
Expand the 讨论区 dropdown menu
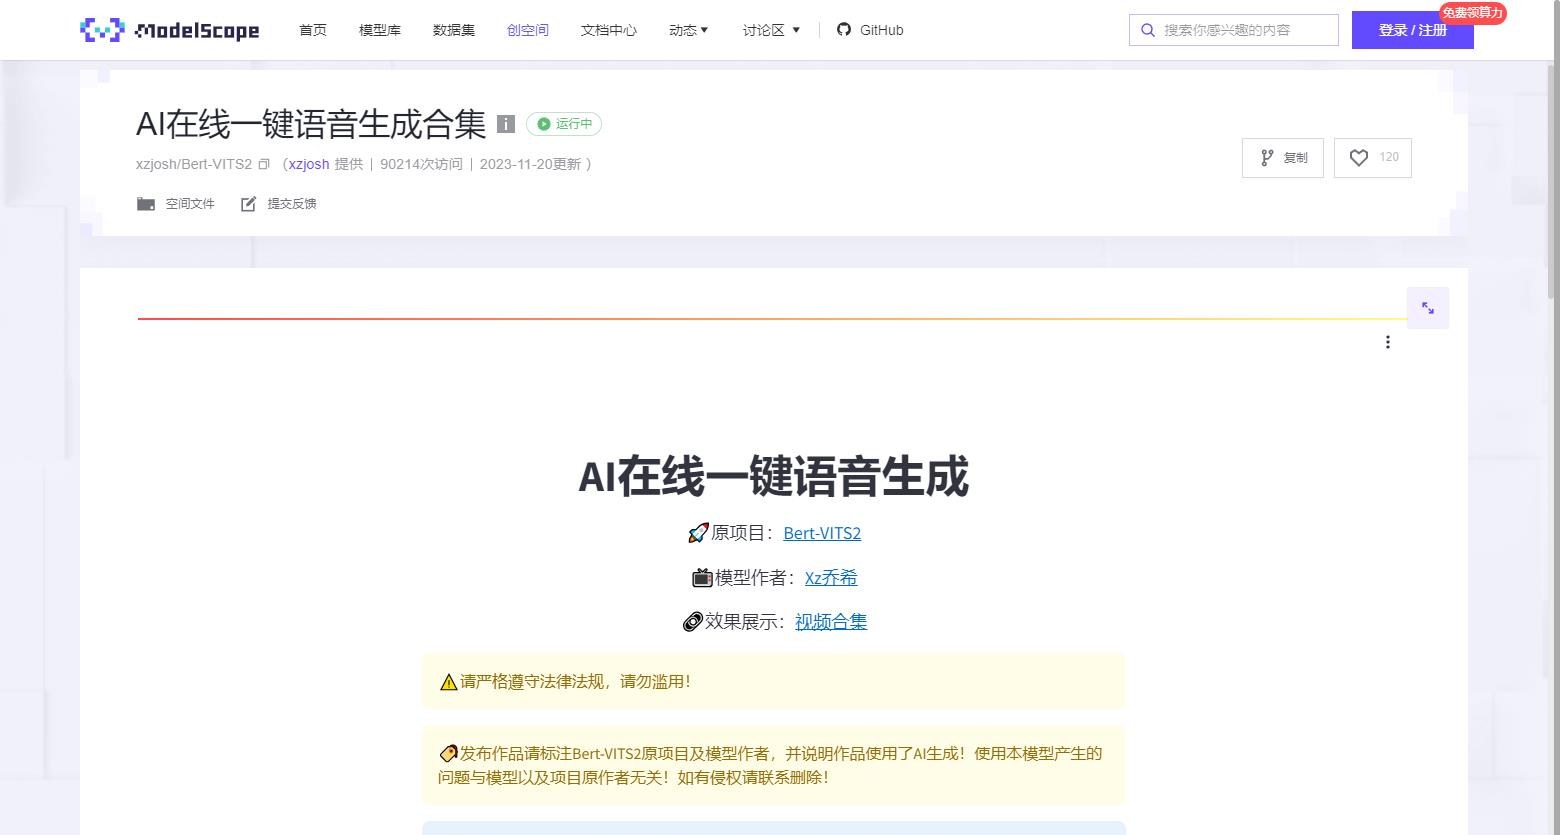click(771, 30)
